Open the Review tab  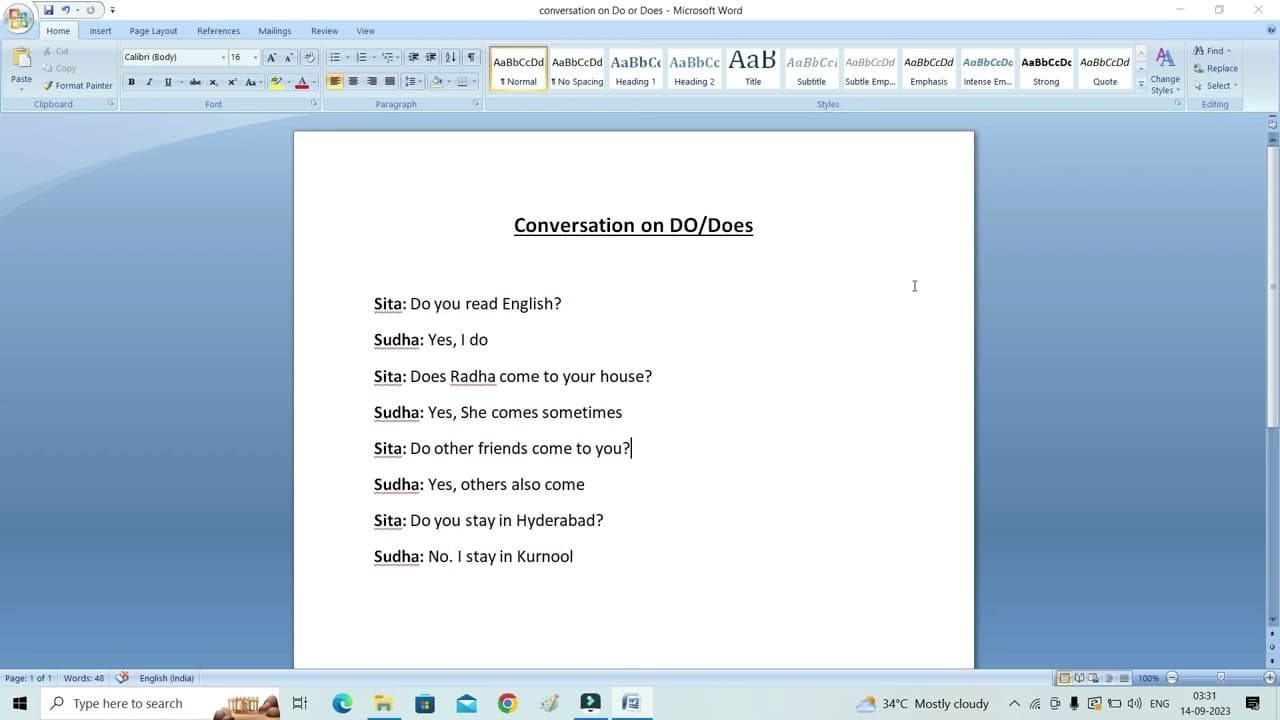(x=324, y=31)
